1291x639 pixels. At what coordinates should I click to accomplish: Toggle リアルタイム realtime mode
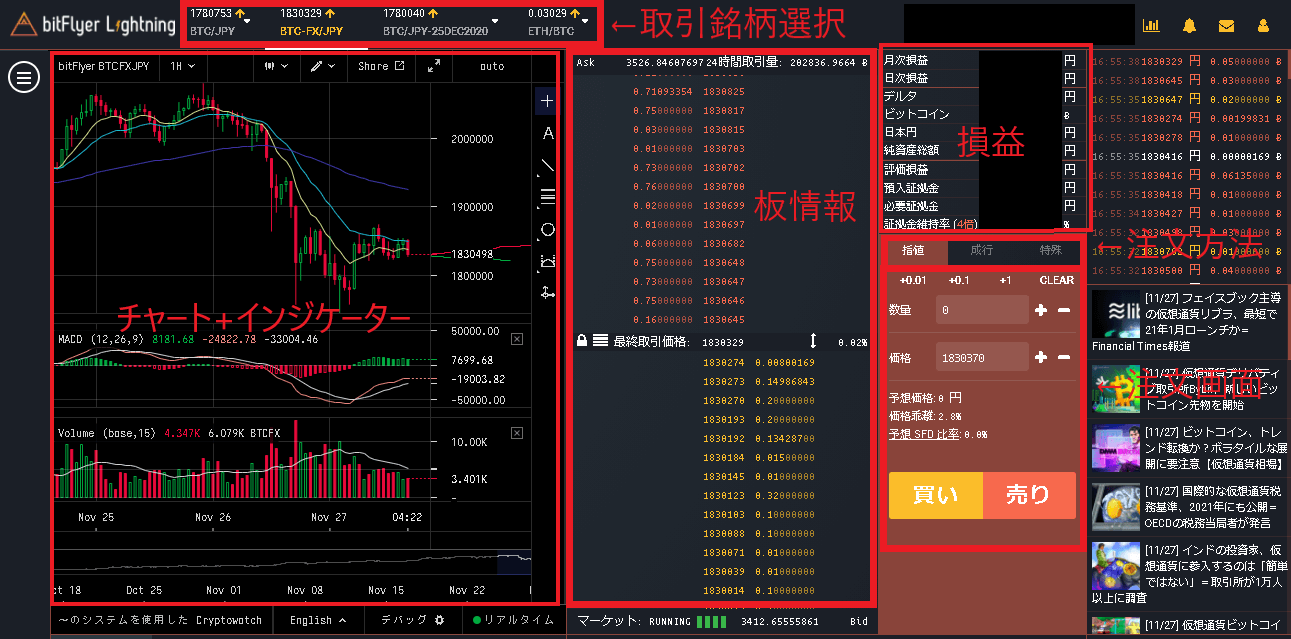[x=513, y=620]
